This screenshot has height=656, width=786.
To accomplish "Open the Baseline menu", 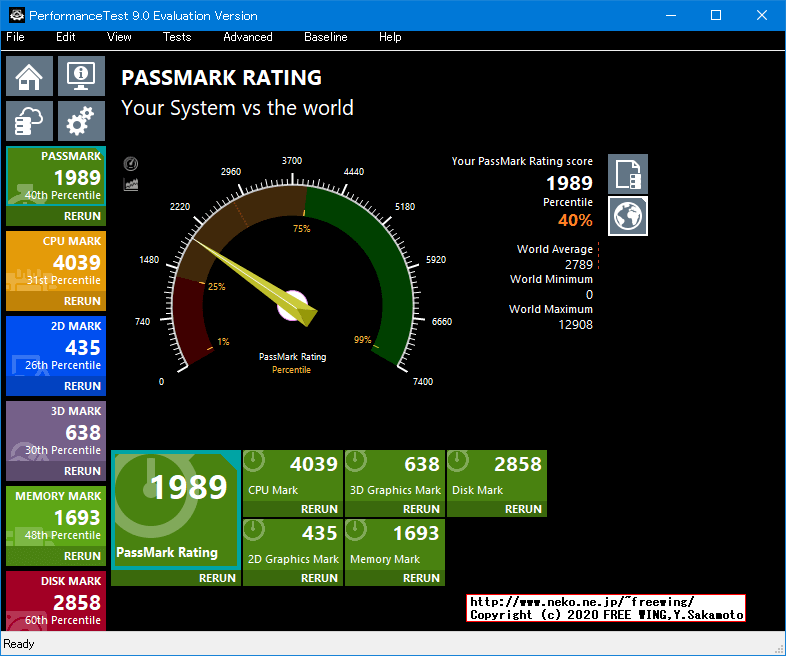I will click(x=326, y=37).
